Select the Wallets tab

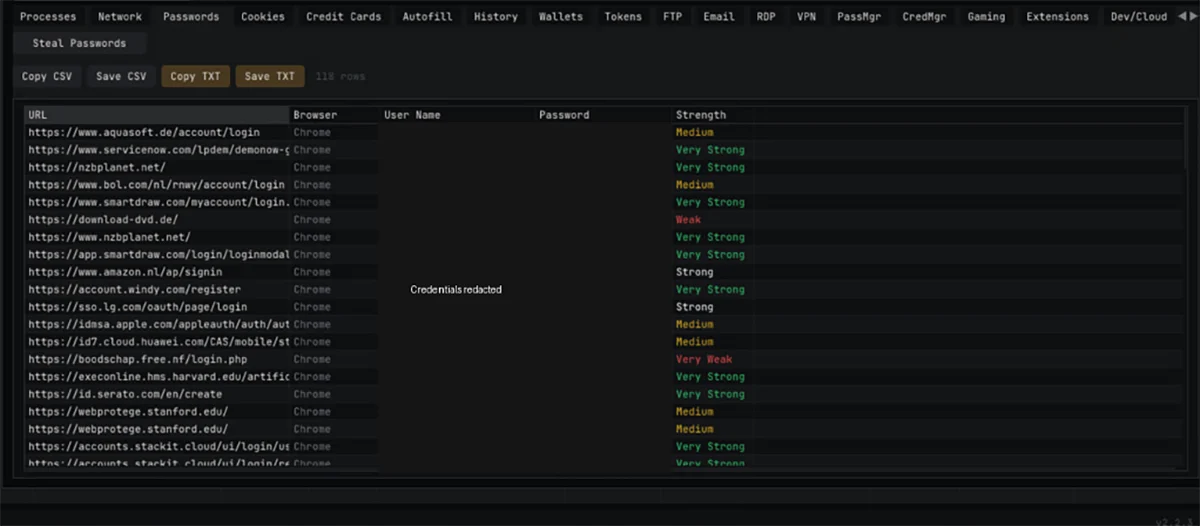click(x=561, y=16)
